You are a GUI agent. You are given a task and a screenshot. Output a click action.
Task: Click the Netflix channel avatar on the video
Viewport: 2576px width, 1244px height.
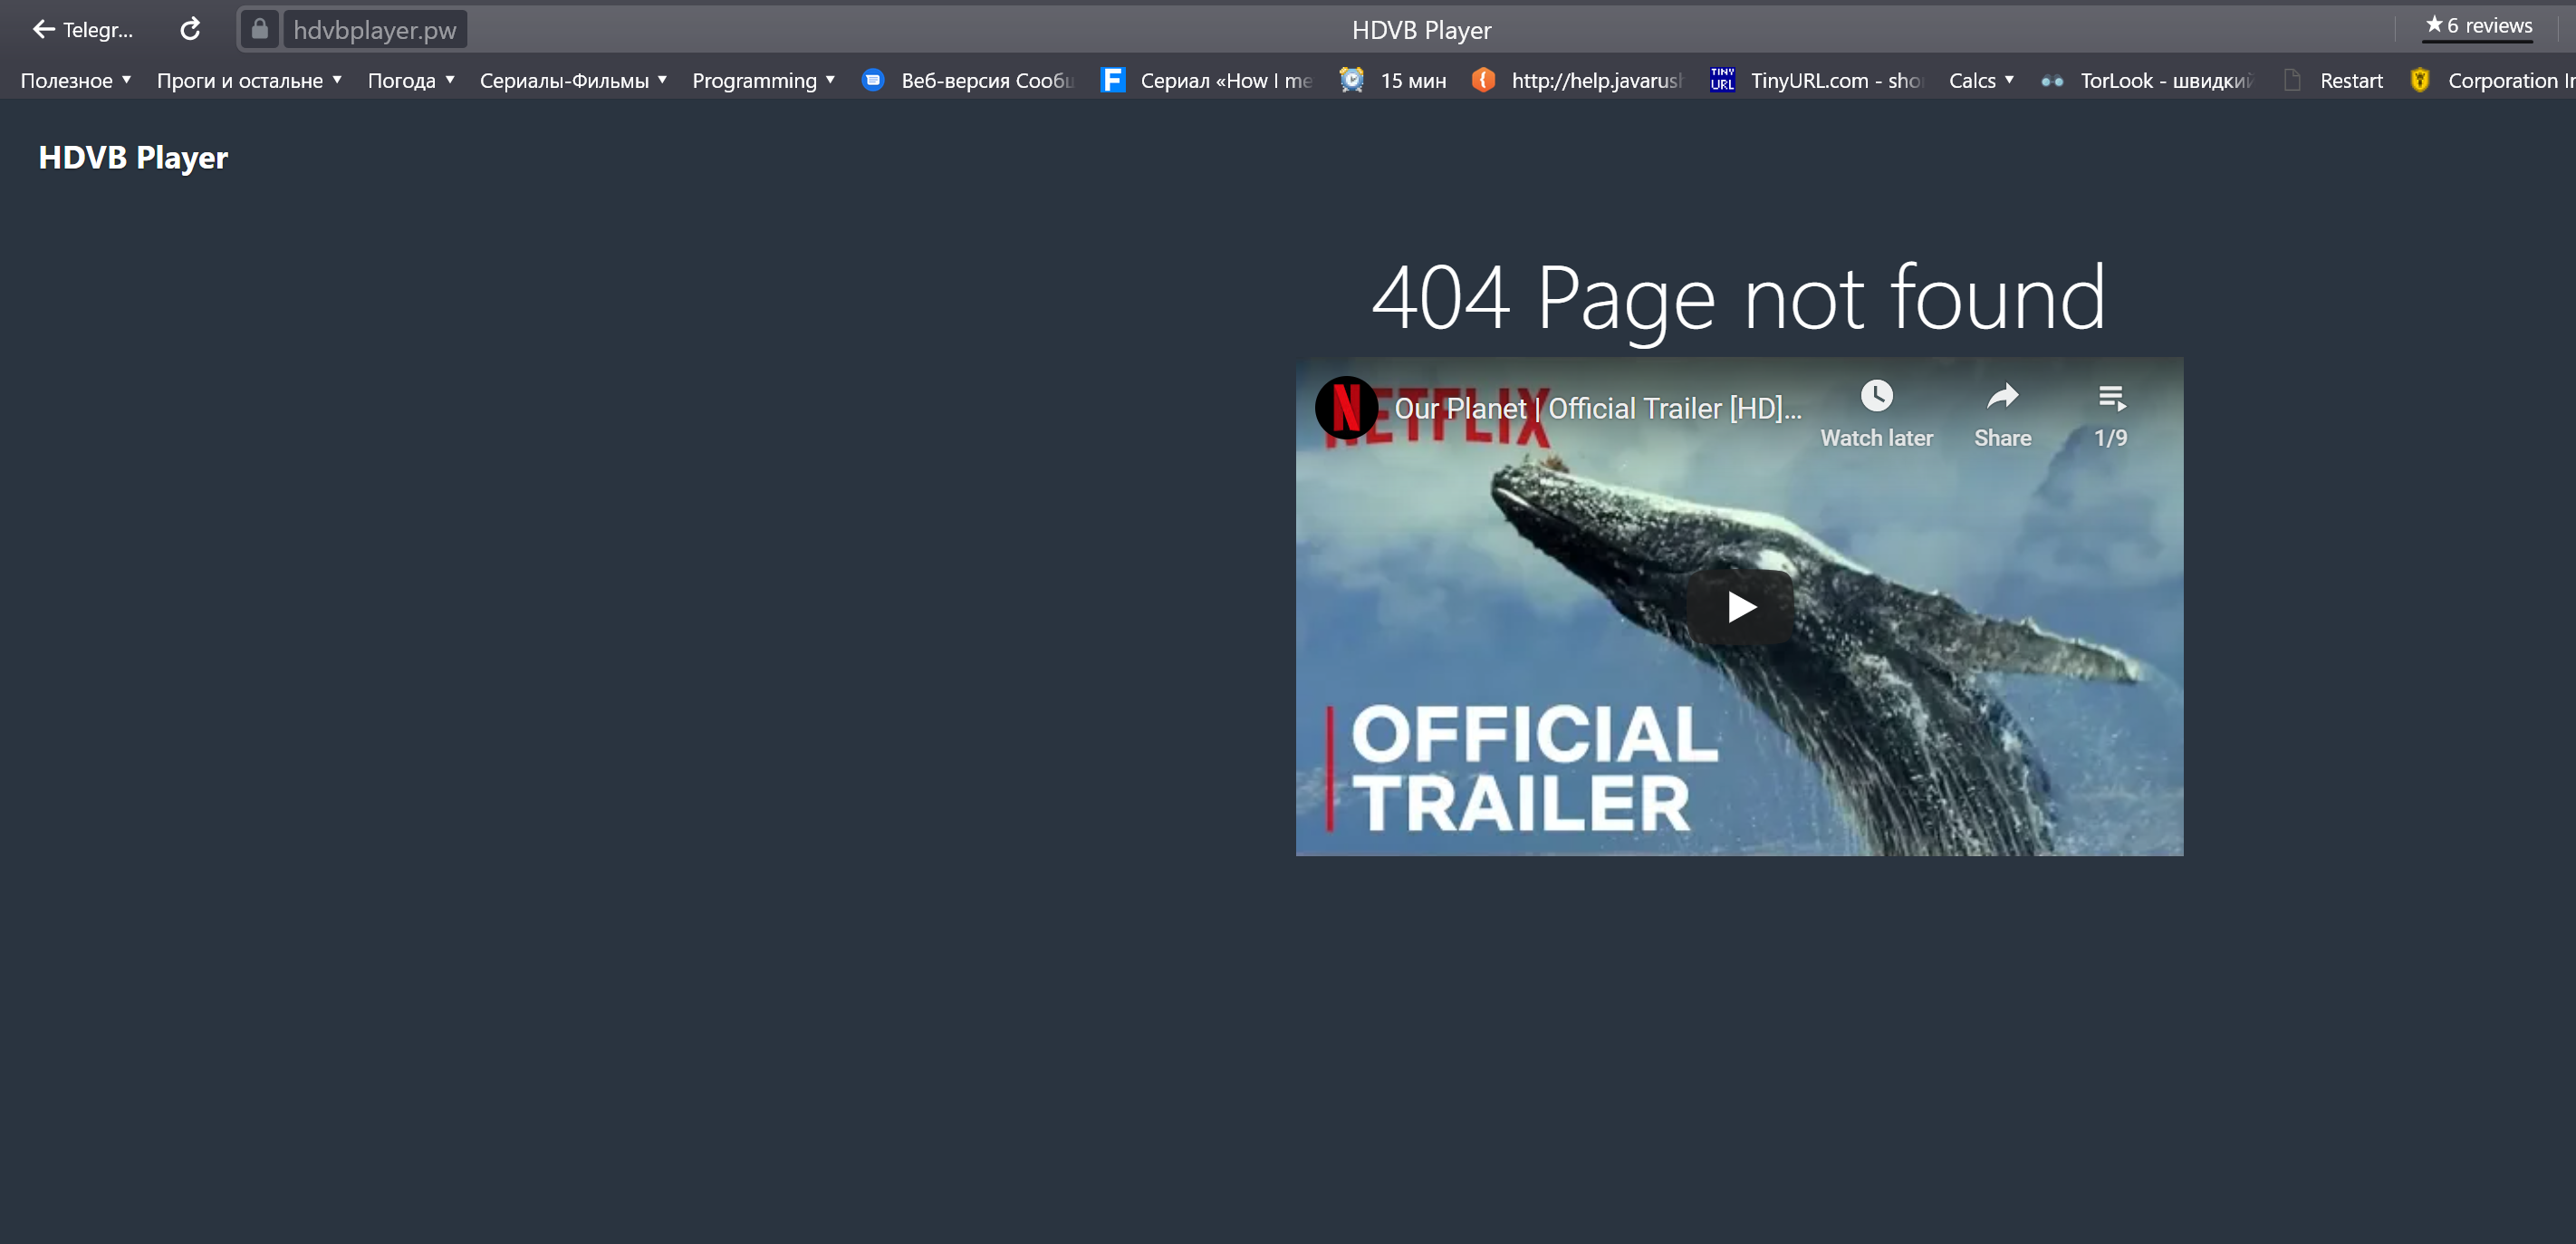[1346, 408]
